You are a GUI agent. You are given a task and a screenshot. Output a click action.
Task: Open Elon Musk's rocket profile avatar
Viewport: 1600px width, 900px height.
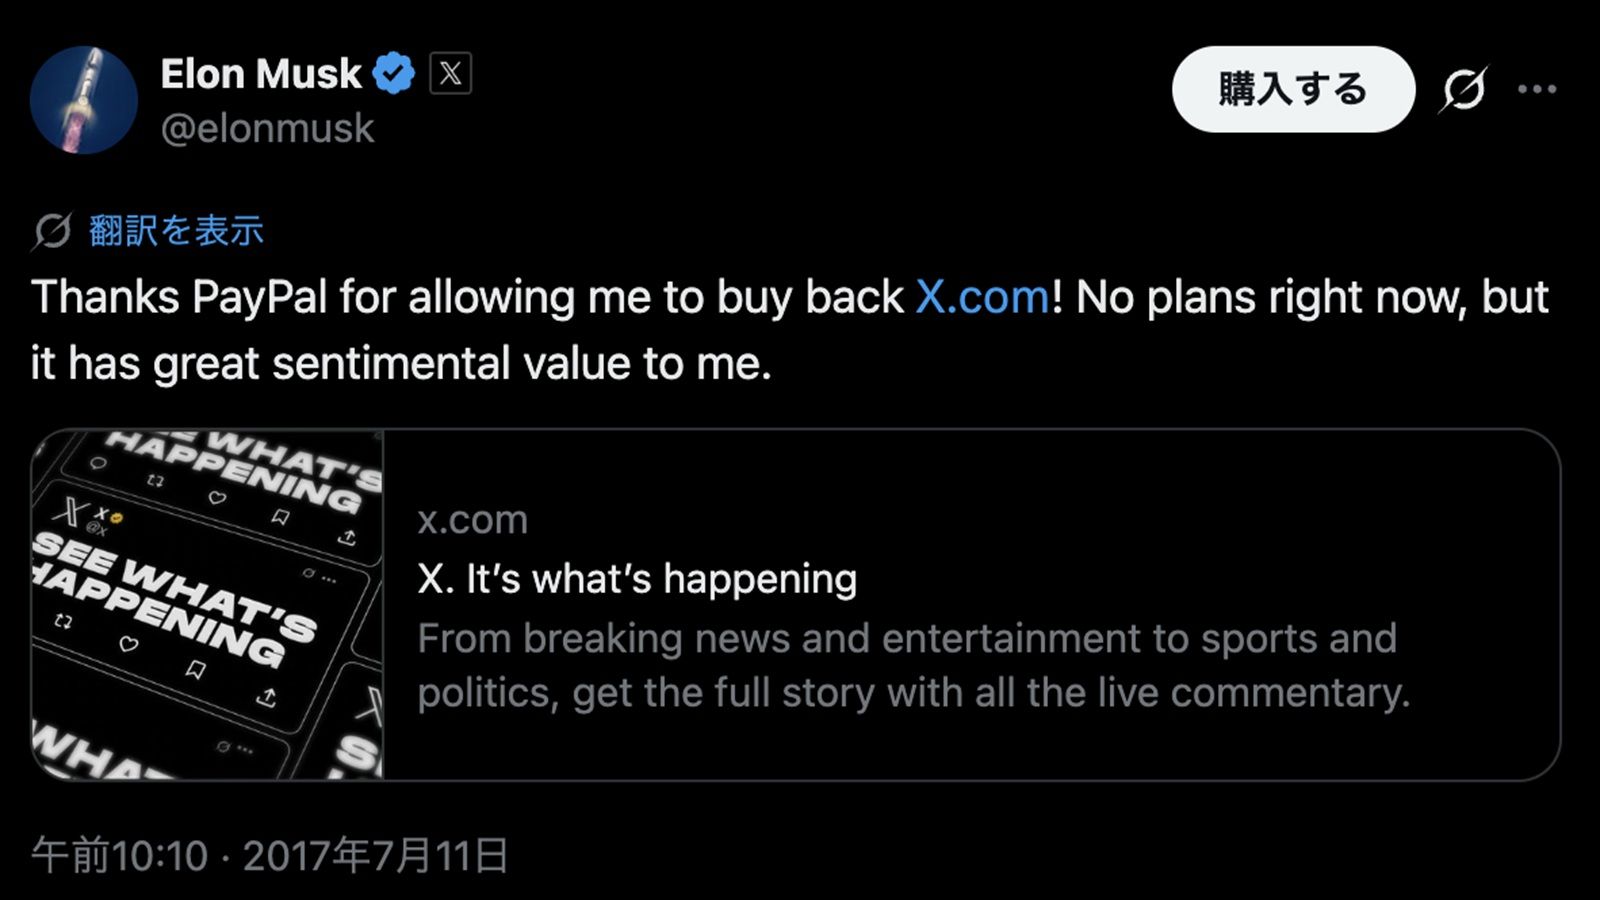pyautogui.click(x=84, y=100)
